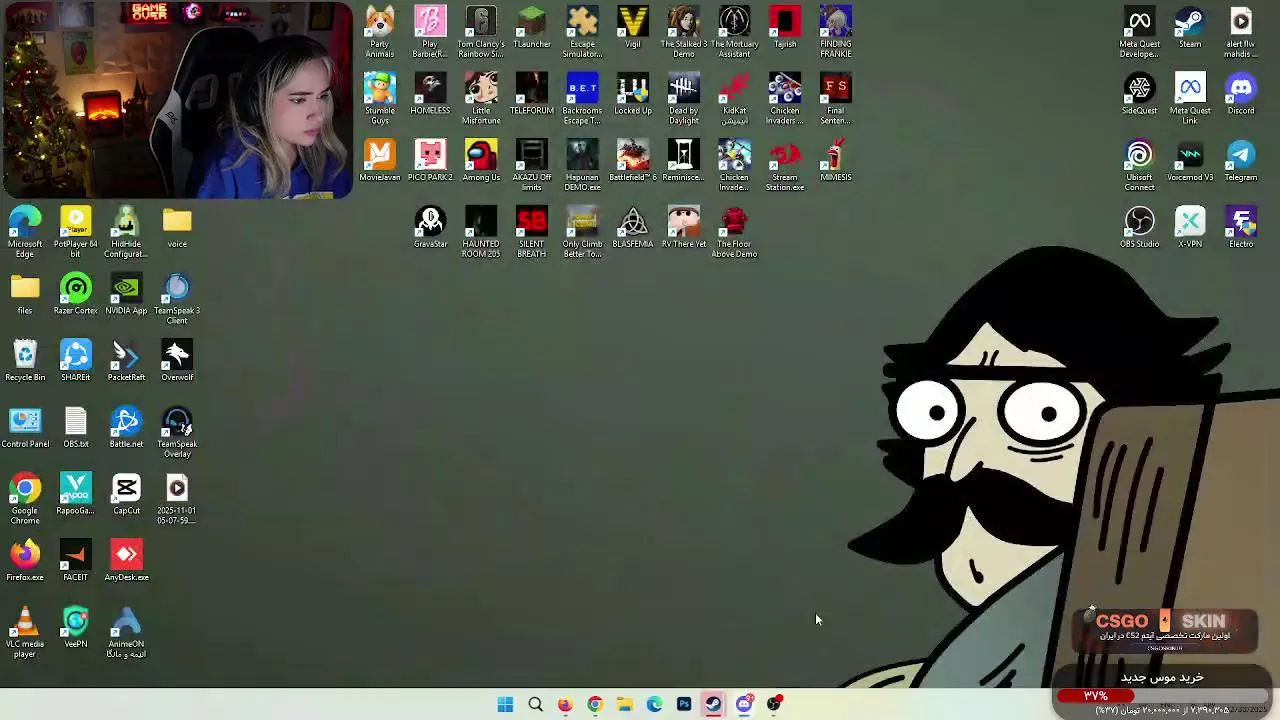This screenshot has width=1280, height=720.
Task: Launch the OBS Studio shortcut
Action: (1139, 228)
